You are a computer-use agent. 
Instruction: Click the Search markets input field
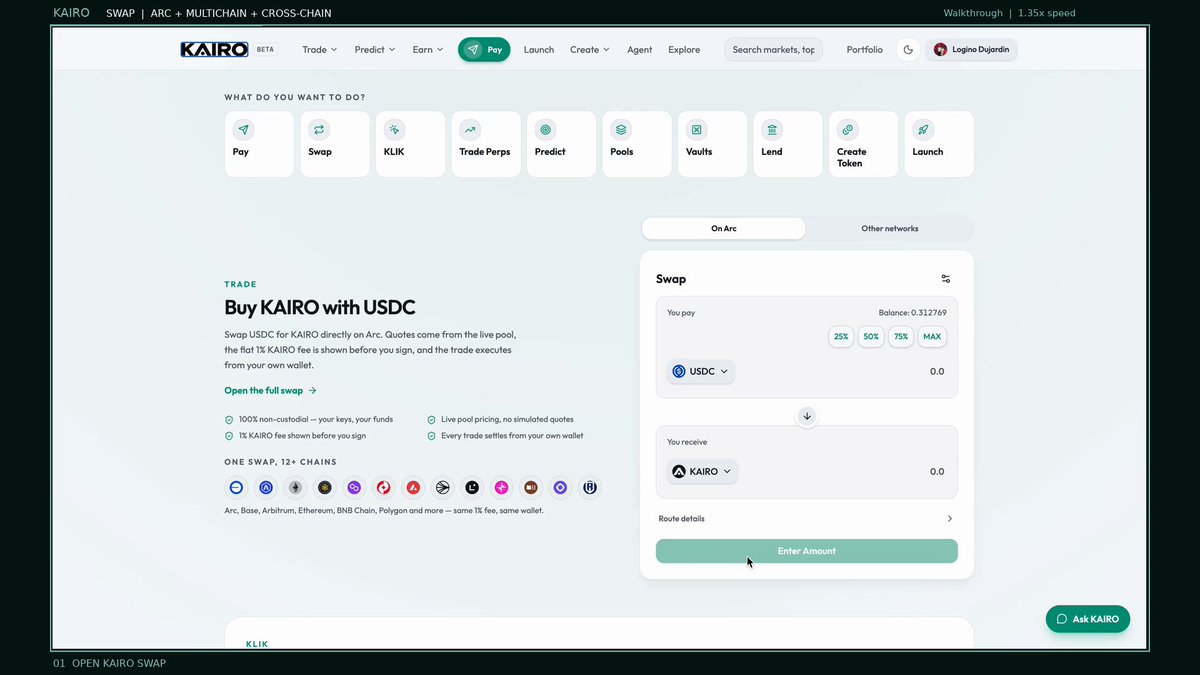pos(774,49)
